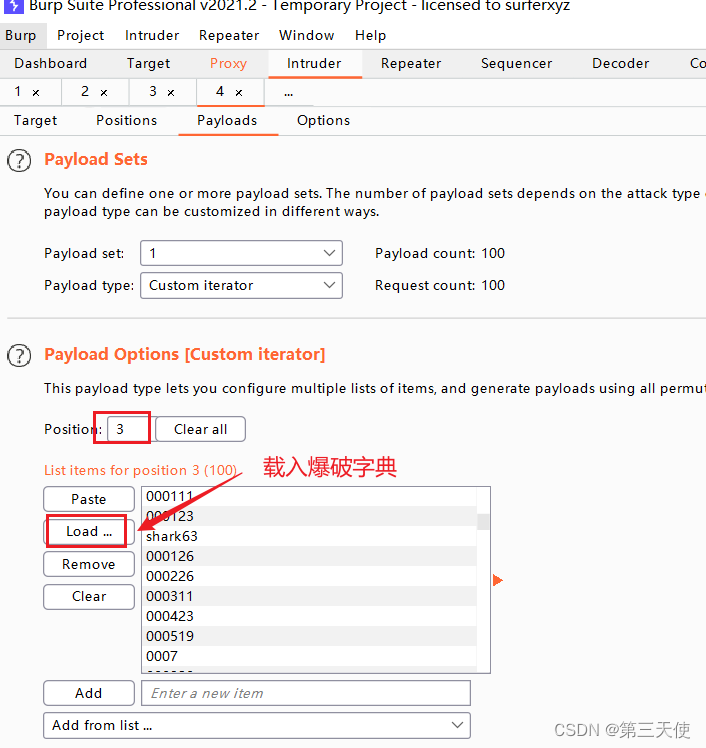Select list item shark63
This screenshot has height=748, width=706.
tap(309, 536)
